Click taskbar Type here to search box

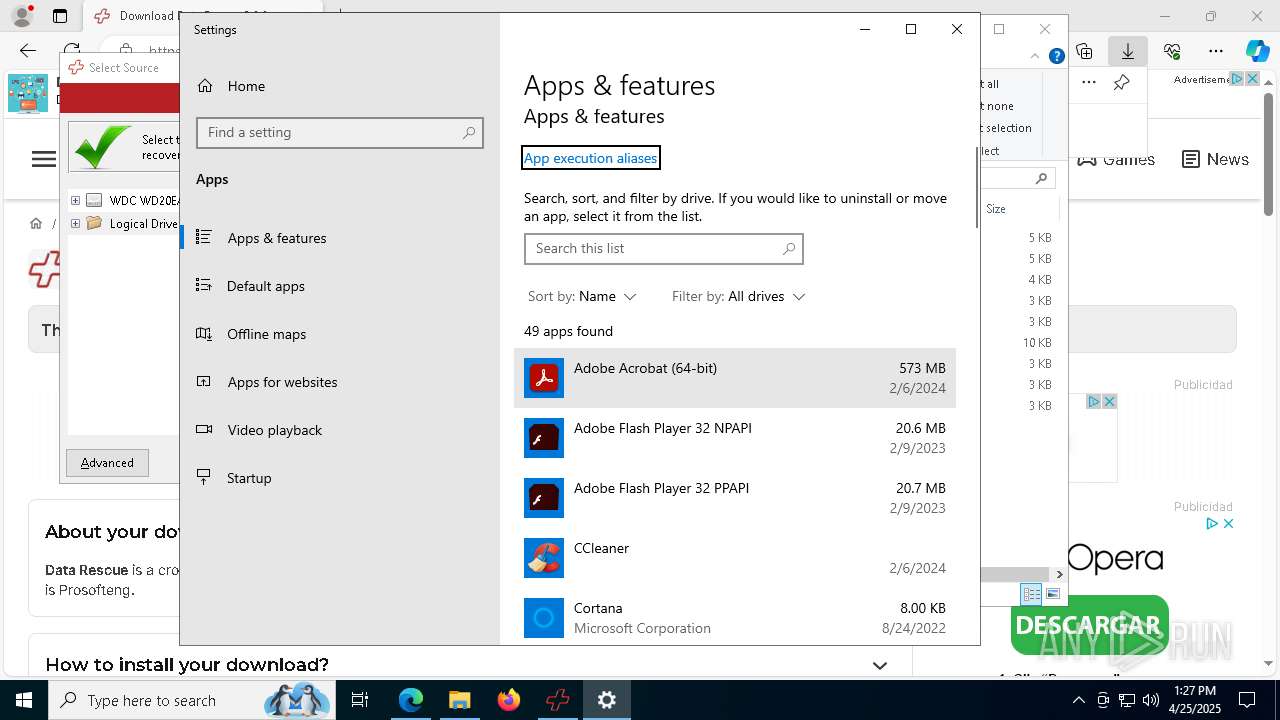[192, 700]
